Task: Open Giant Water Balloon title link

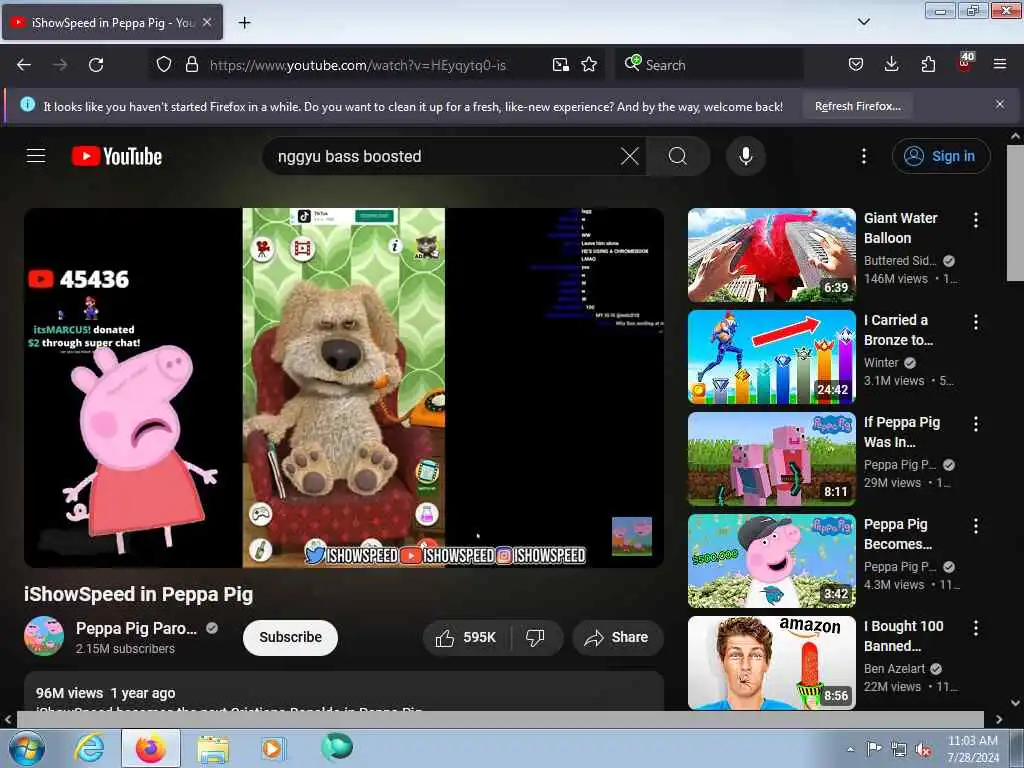Action: [x=901, y=228]
